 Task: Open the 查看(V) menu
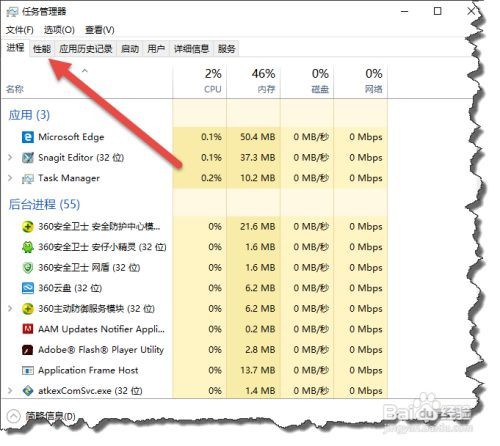click(x=100, y=30)
